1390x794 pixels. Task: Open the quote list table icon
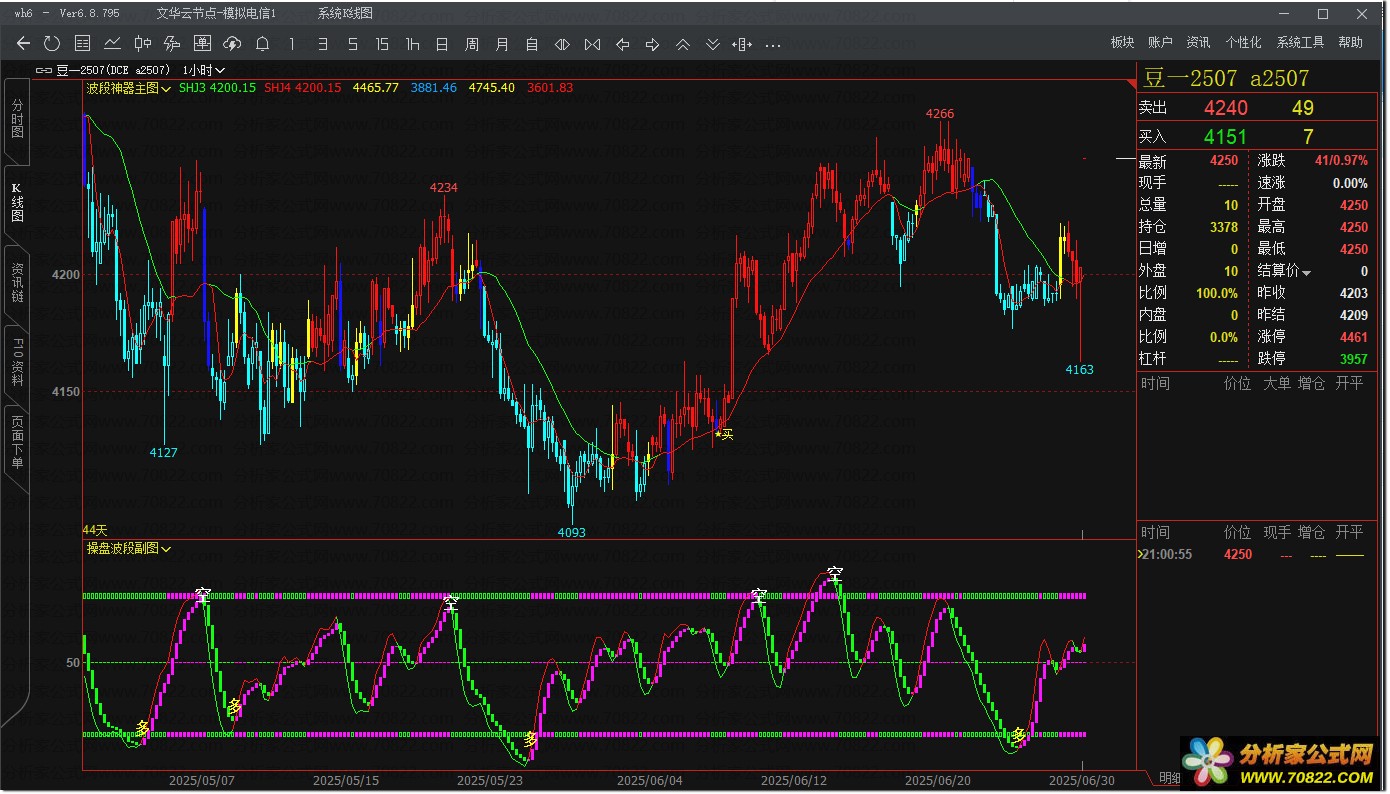pos(82,43)
